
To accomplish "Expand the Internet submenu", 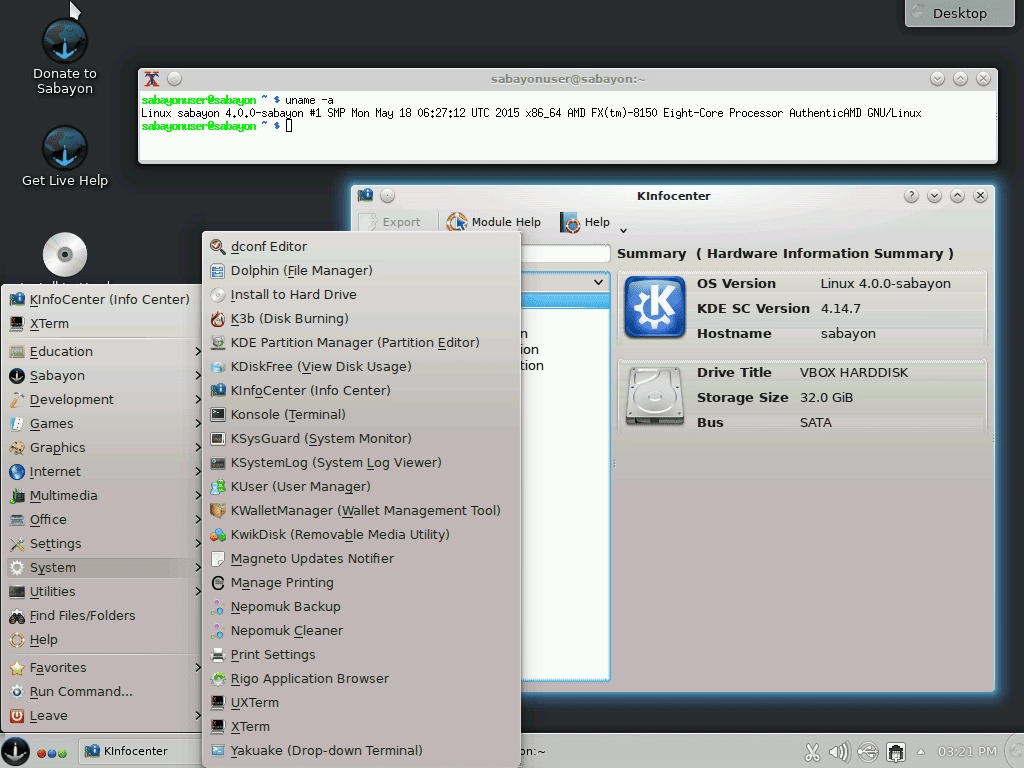I will tap(104, 472).
